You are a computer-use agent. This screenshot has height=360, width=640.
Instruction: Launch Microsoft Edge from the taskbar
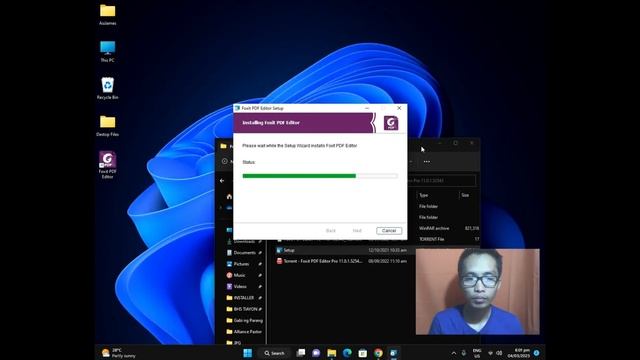coord(347,353)
